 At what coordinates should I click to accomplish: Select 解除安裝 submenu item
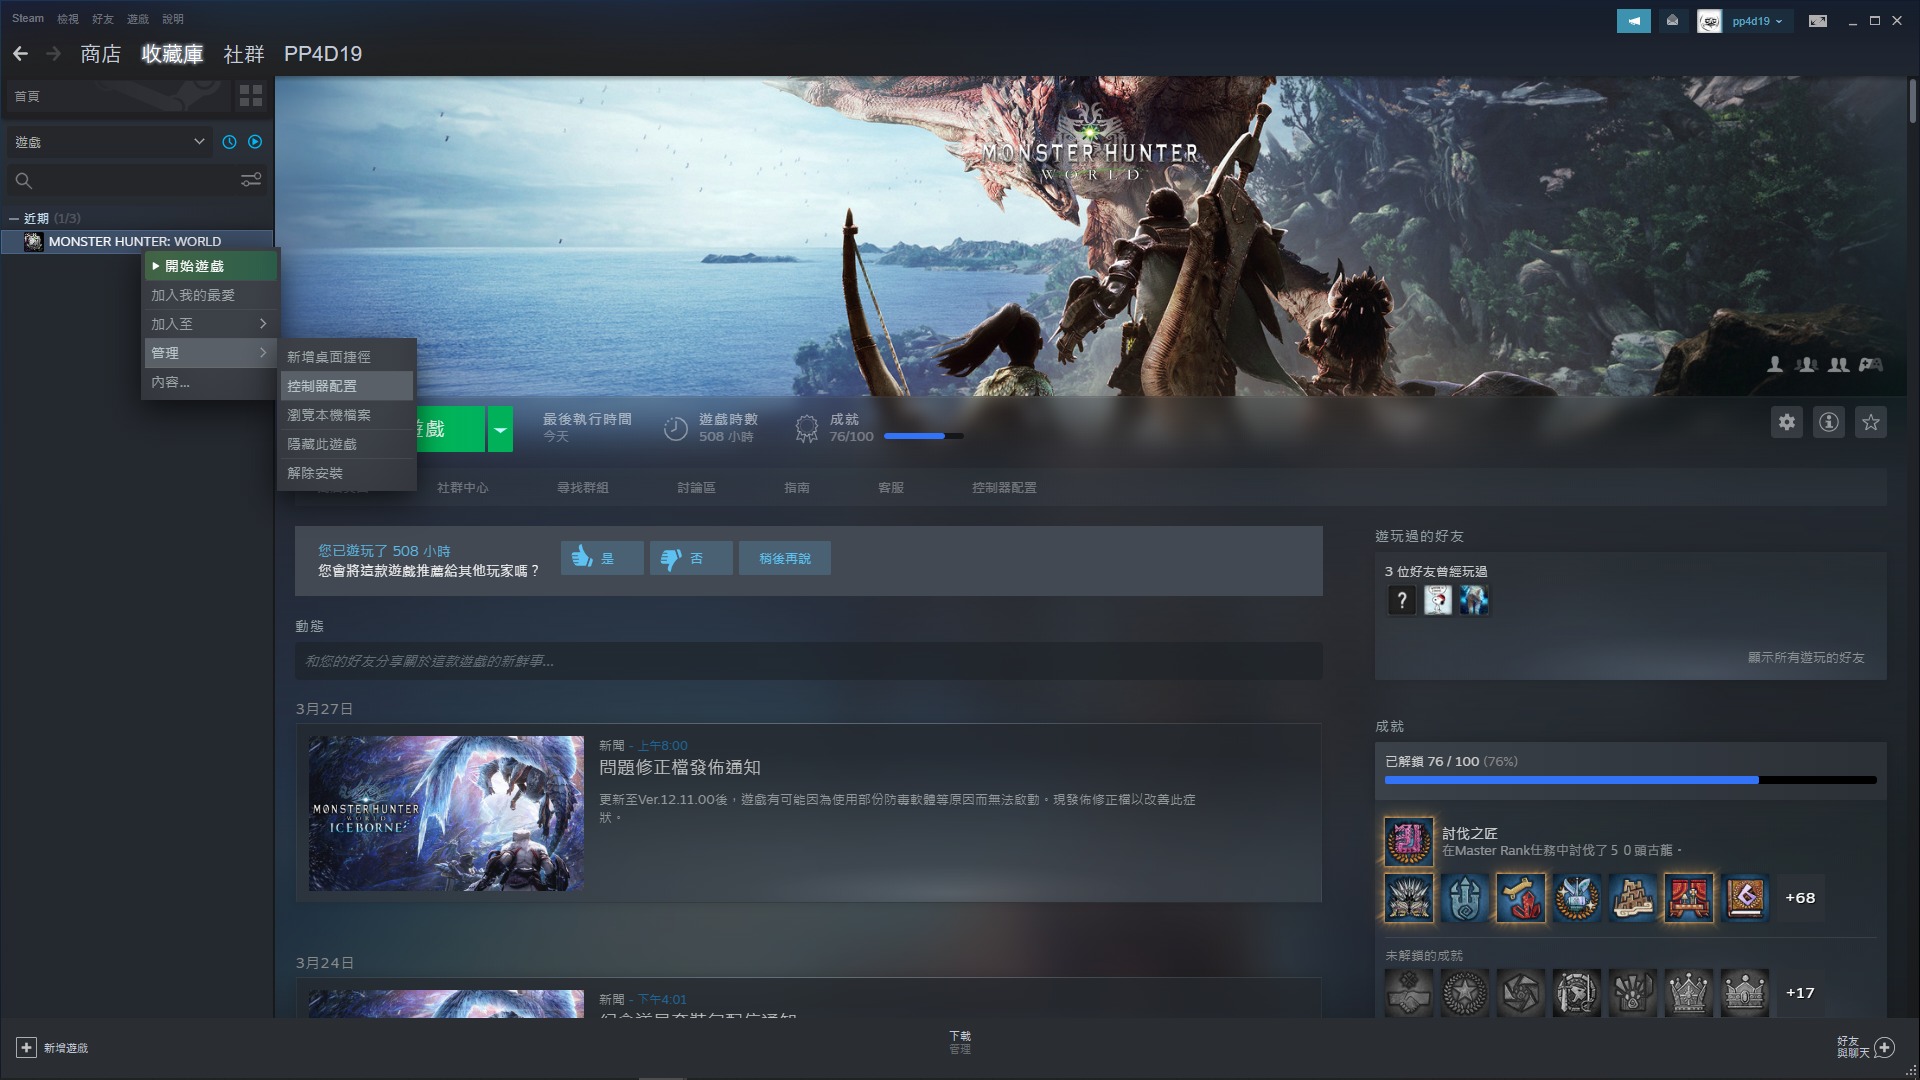(347, 473)
